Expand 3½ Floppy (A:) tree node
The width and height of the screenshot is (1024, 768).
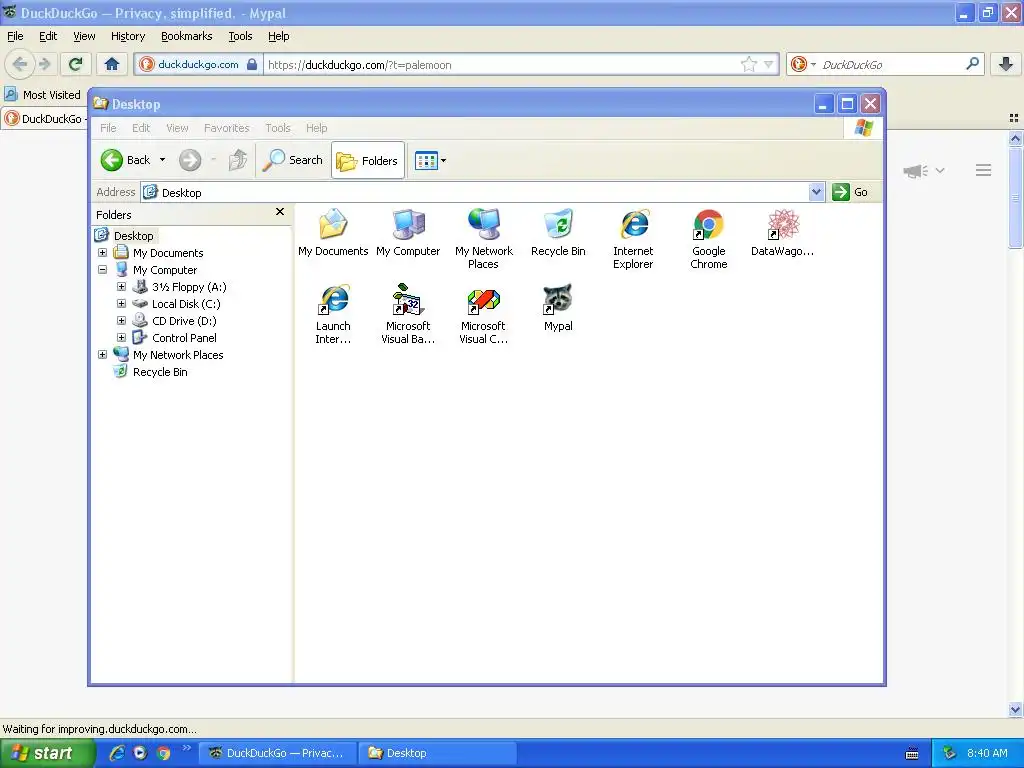tap(121, 287)
